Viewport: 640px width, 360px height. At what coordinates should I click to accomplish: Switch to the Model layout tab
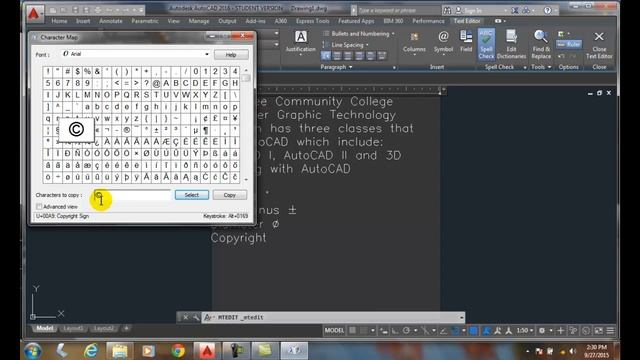tap(45, 328)
